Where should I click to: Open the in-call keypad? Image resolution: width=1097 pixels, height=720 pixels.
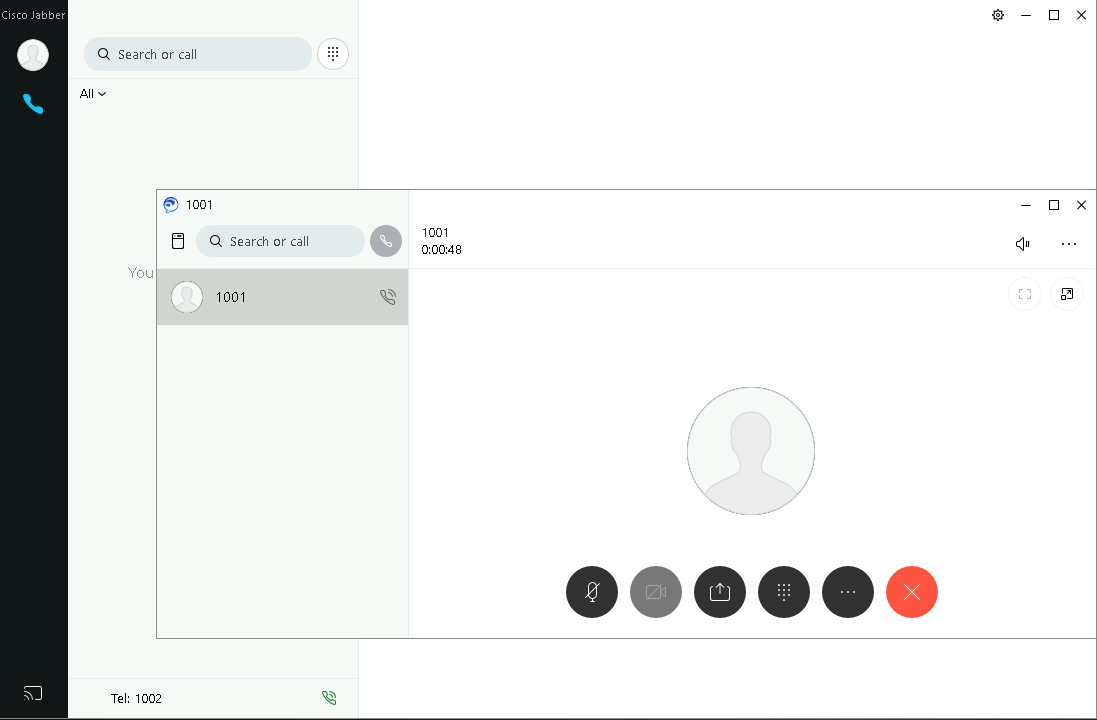click(784, 592)
